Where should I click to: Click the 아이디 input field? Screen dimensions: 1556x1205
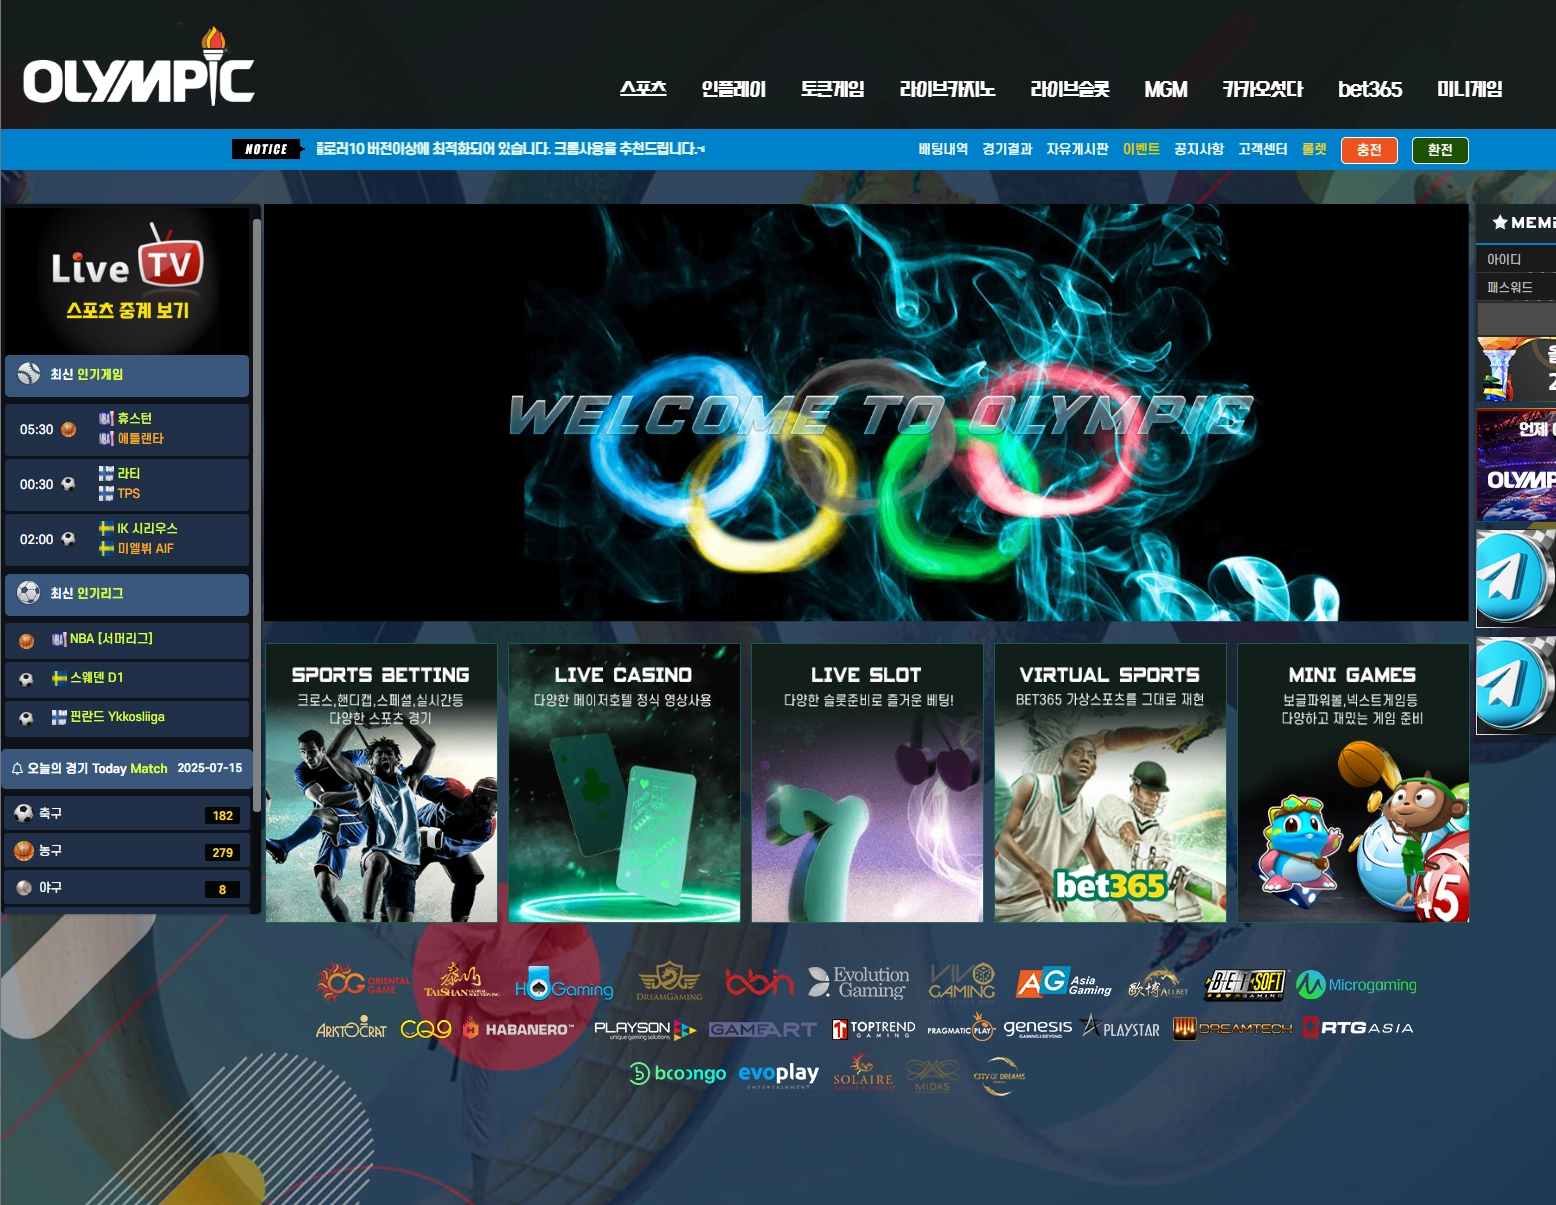coord(1517,259)
